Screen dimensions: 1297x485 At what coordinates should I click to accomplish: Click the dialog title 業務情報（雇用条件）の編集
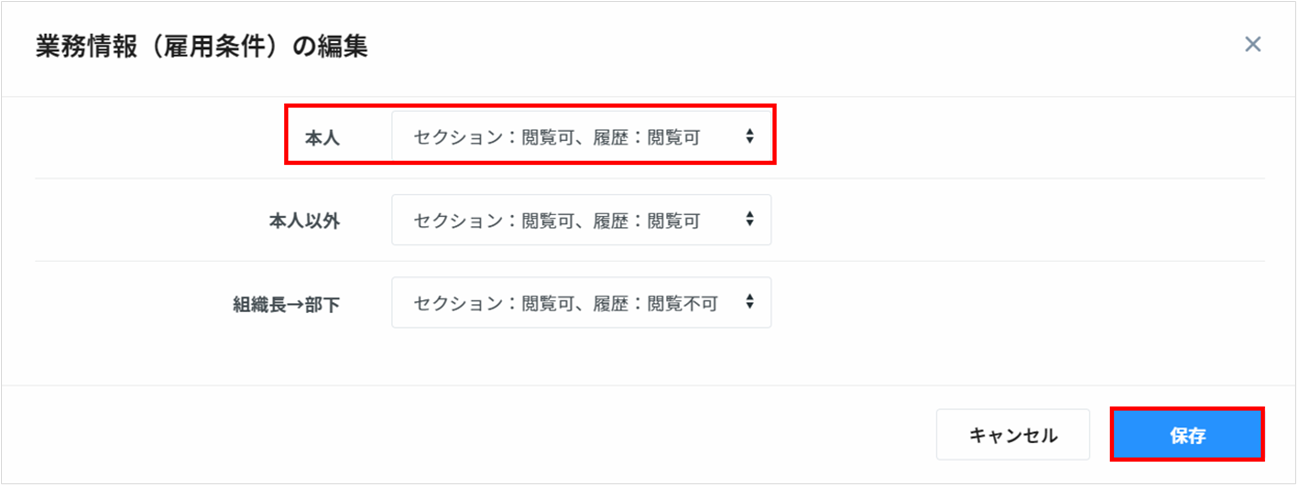pos(201,46)
